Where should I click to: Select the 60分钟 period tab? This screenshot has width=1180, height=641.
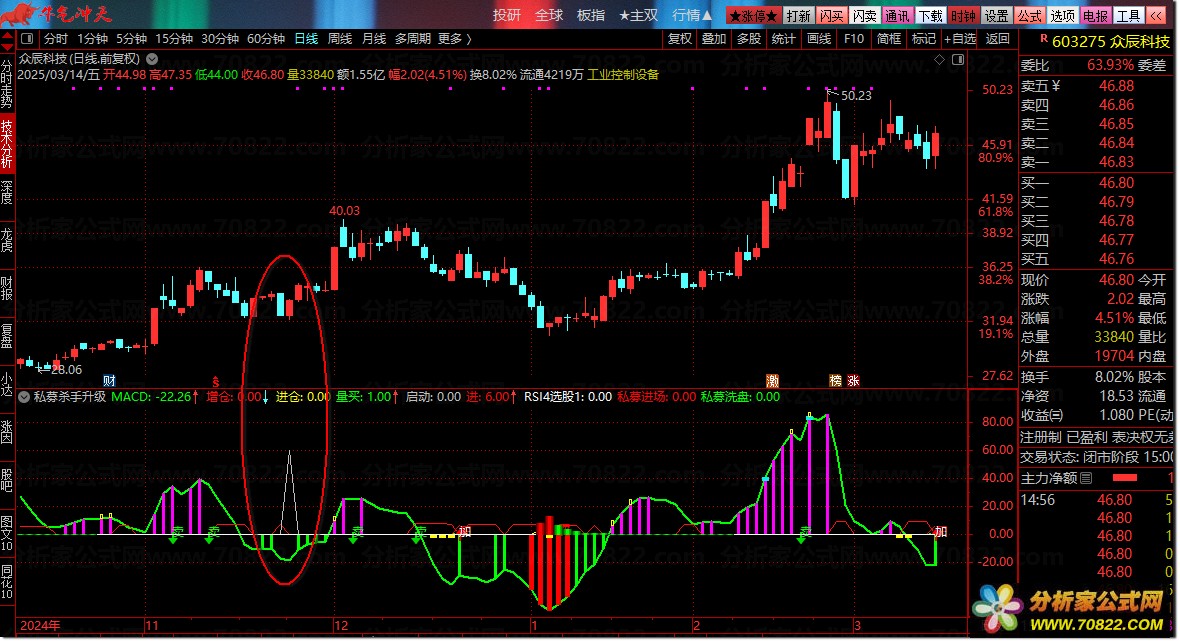(x=266, y=39)
